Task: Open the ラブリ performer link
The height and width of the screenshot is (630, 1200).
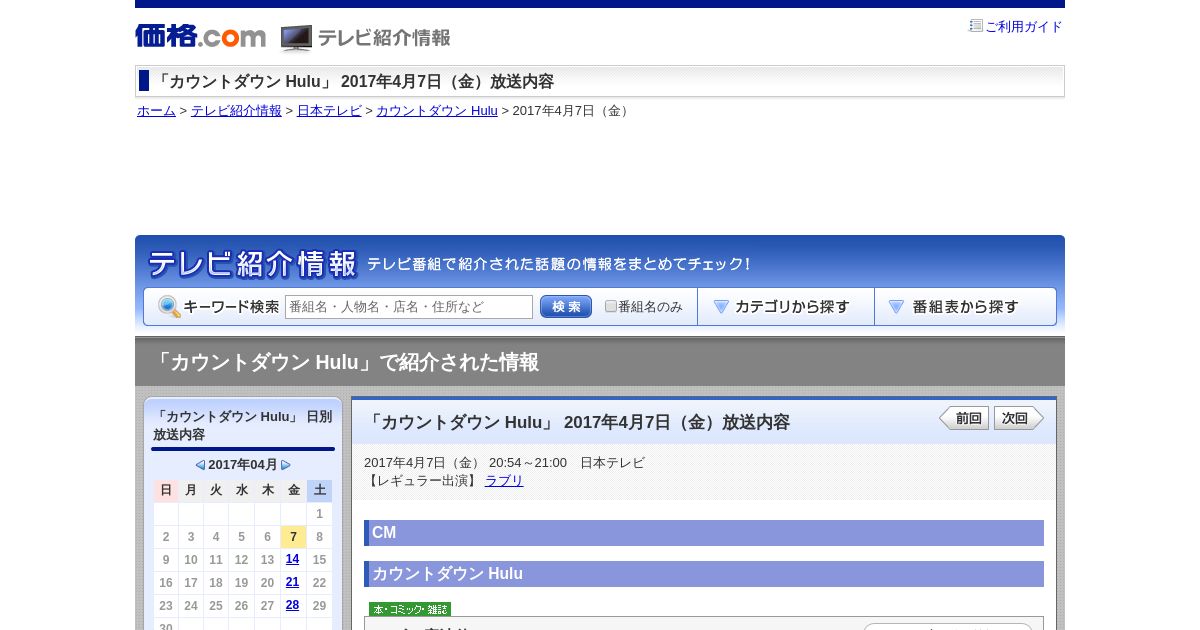Action: coord(504,481)
